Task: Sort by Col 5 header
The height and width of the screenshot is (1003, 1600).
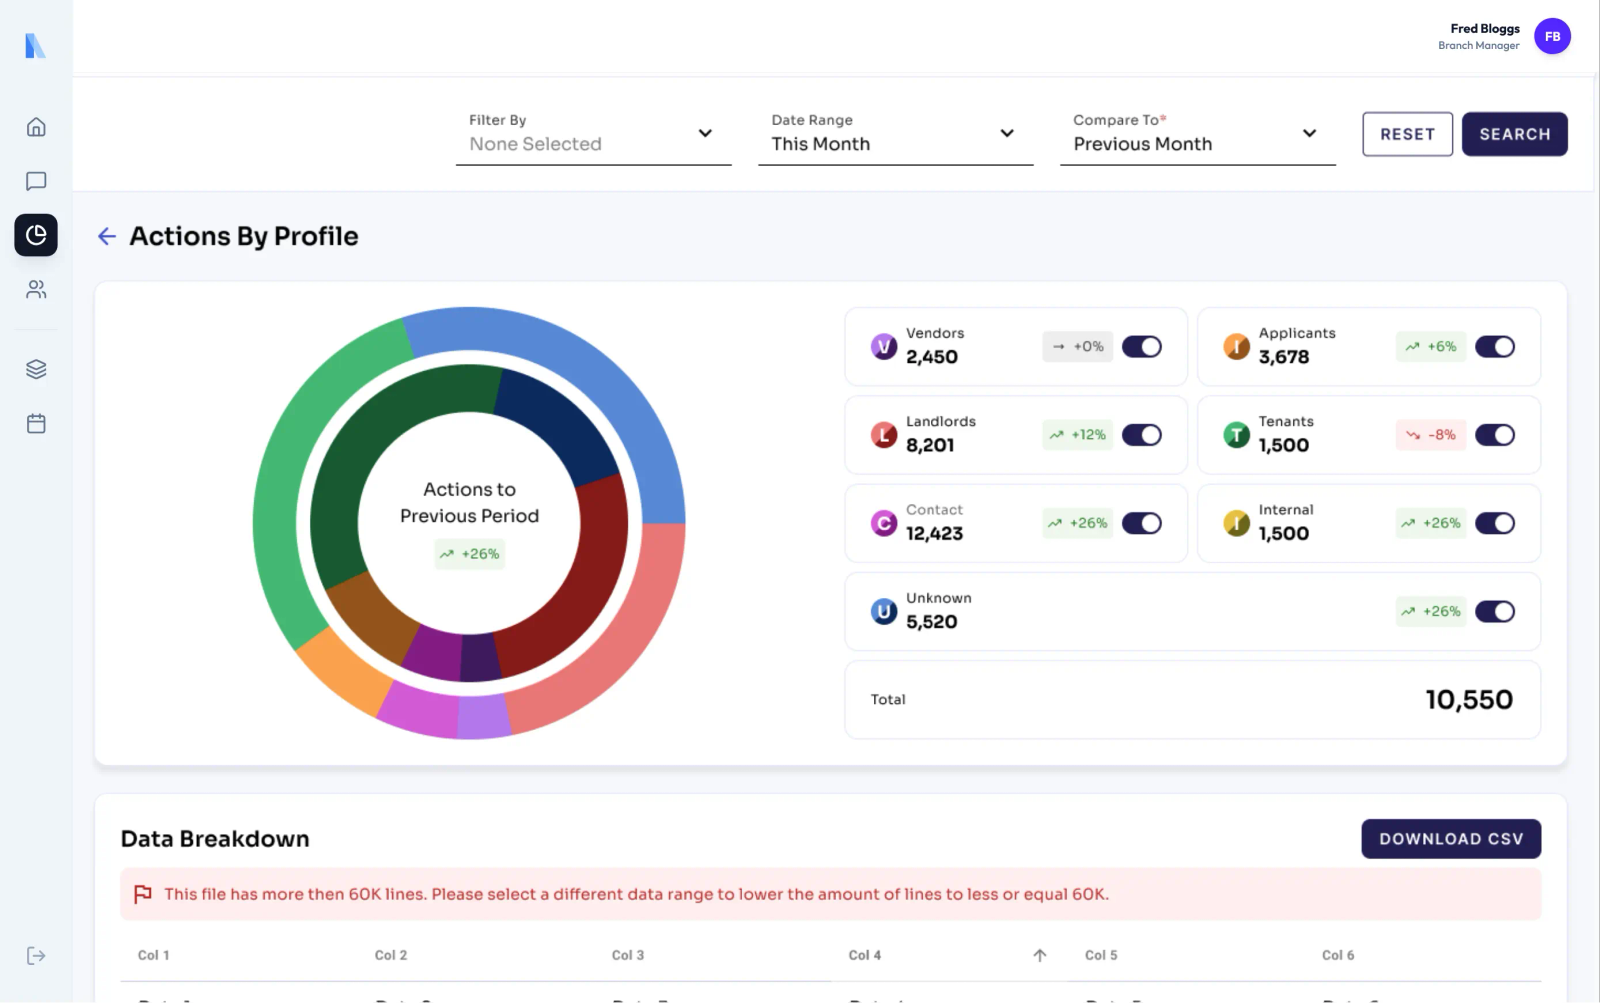Action: (x=1101, y=955)
